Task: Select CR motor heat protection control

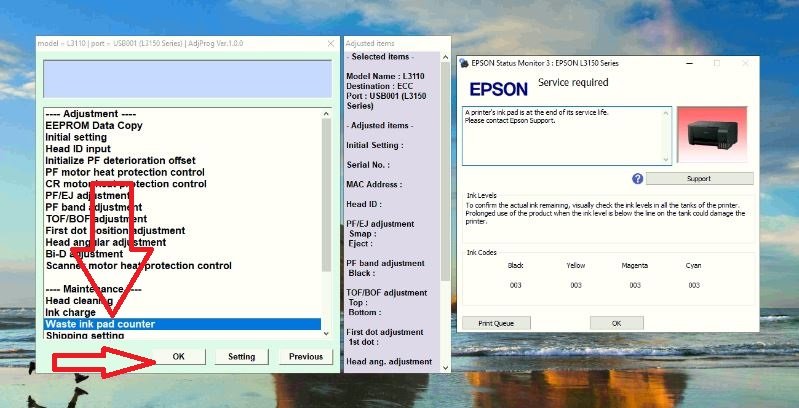Action: click(x=126, y=184)
